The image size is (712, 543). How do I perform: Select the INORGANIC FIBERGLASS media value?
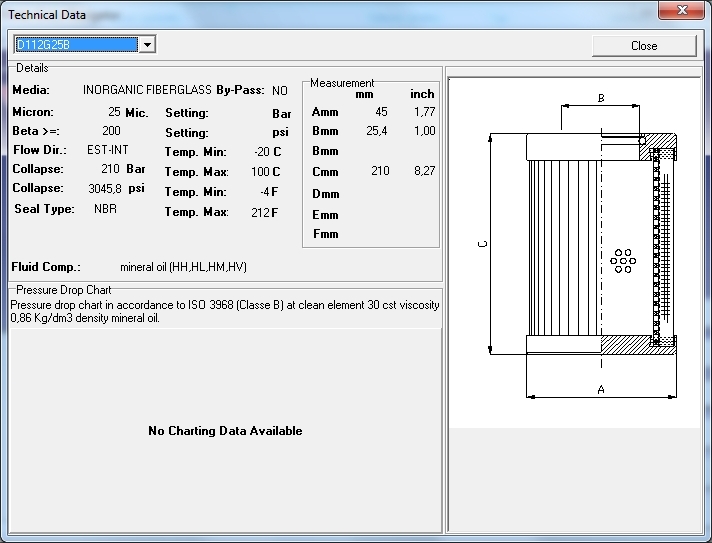click(x=147, y=90)
